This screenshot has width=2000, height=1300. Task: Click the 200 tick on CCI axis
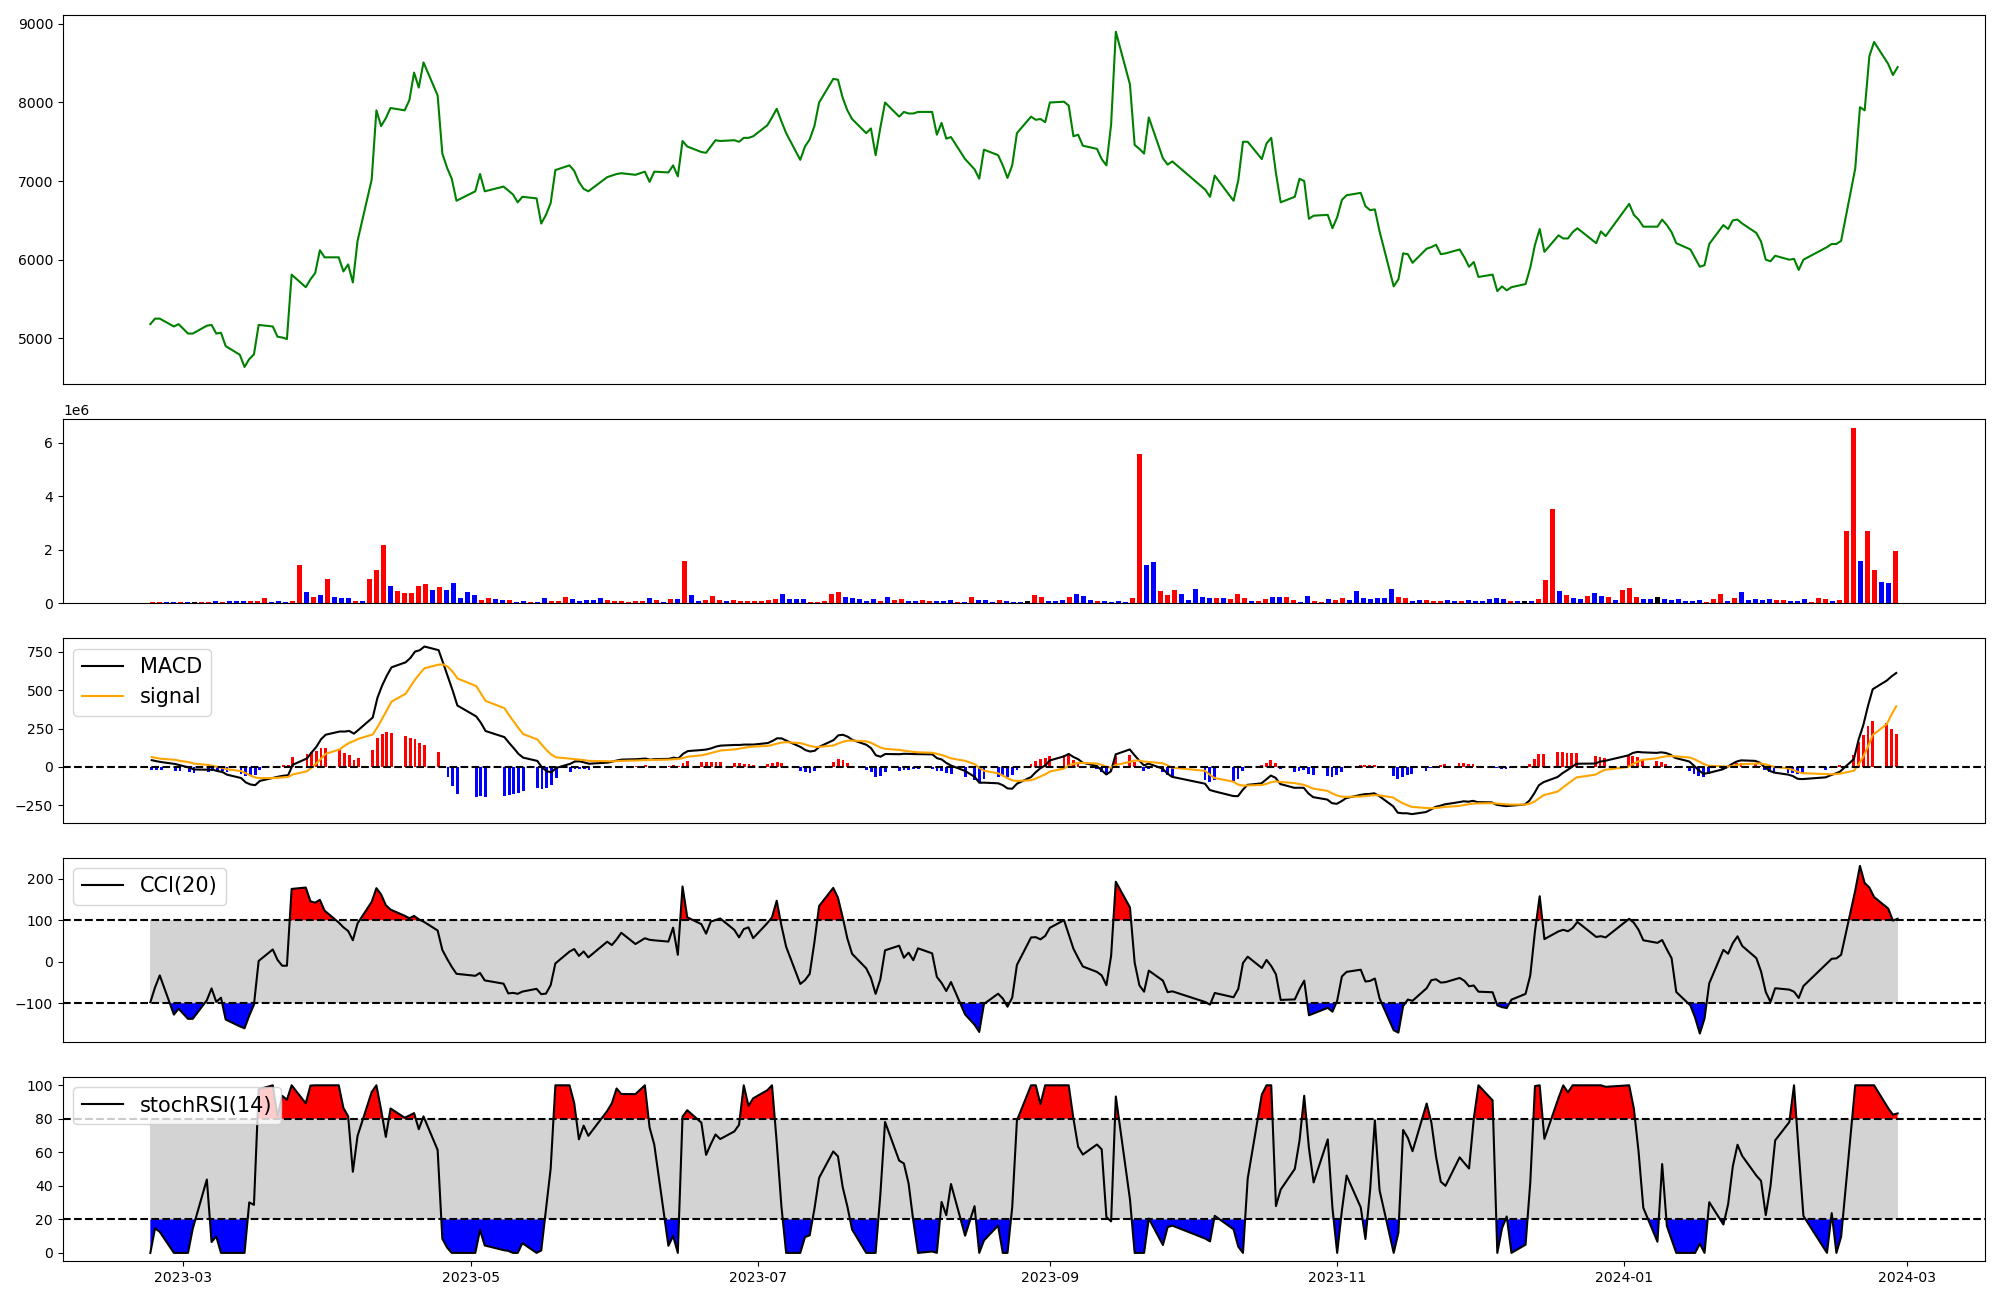41,879
